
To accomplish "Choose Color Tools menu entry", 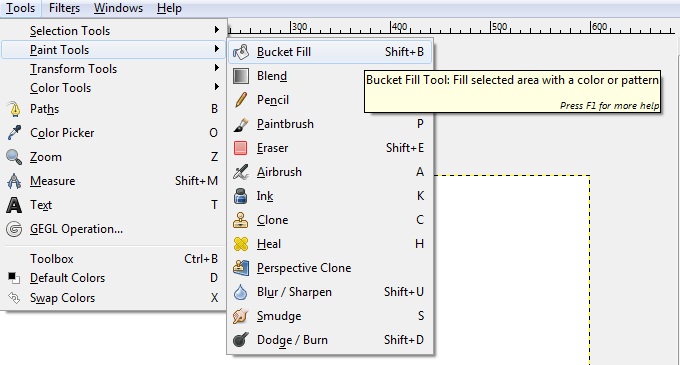I will pos(114,88).
